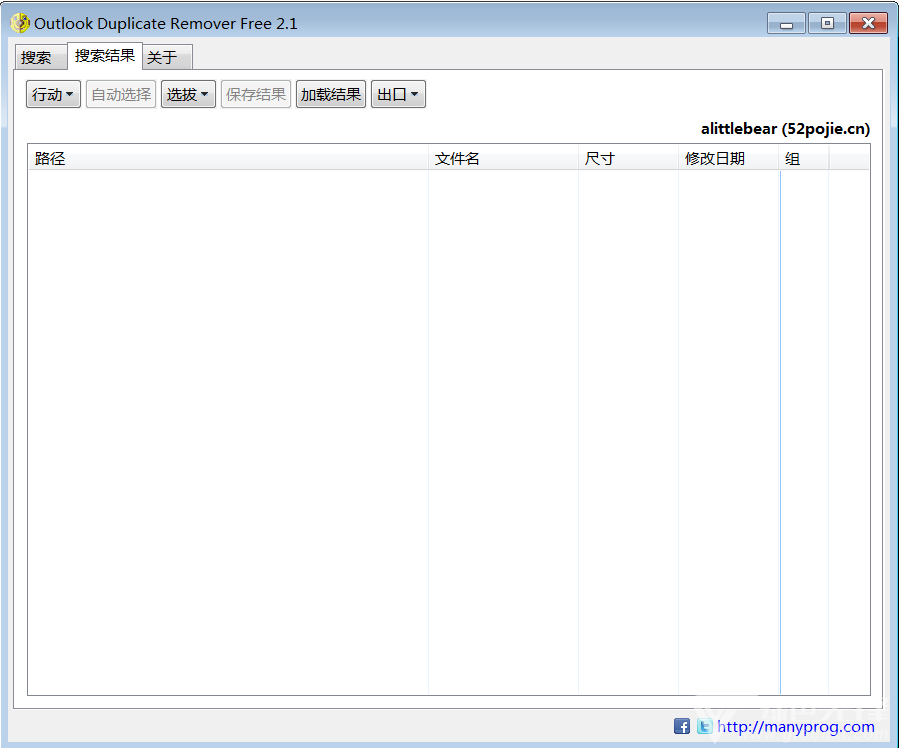
Task: Open the http://manyprog.com link
Action: [x=796, y=727]
